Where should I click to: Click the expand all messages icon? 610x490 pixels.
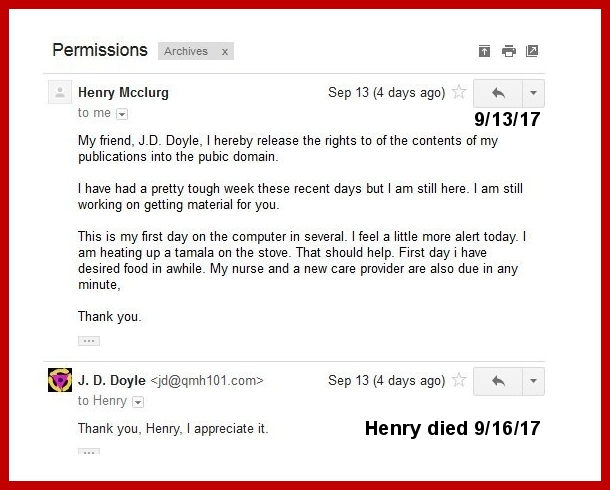(485, 51)
